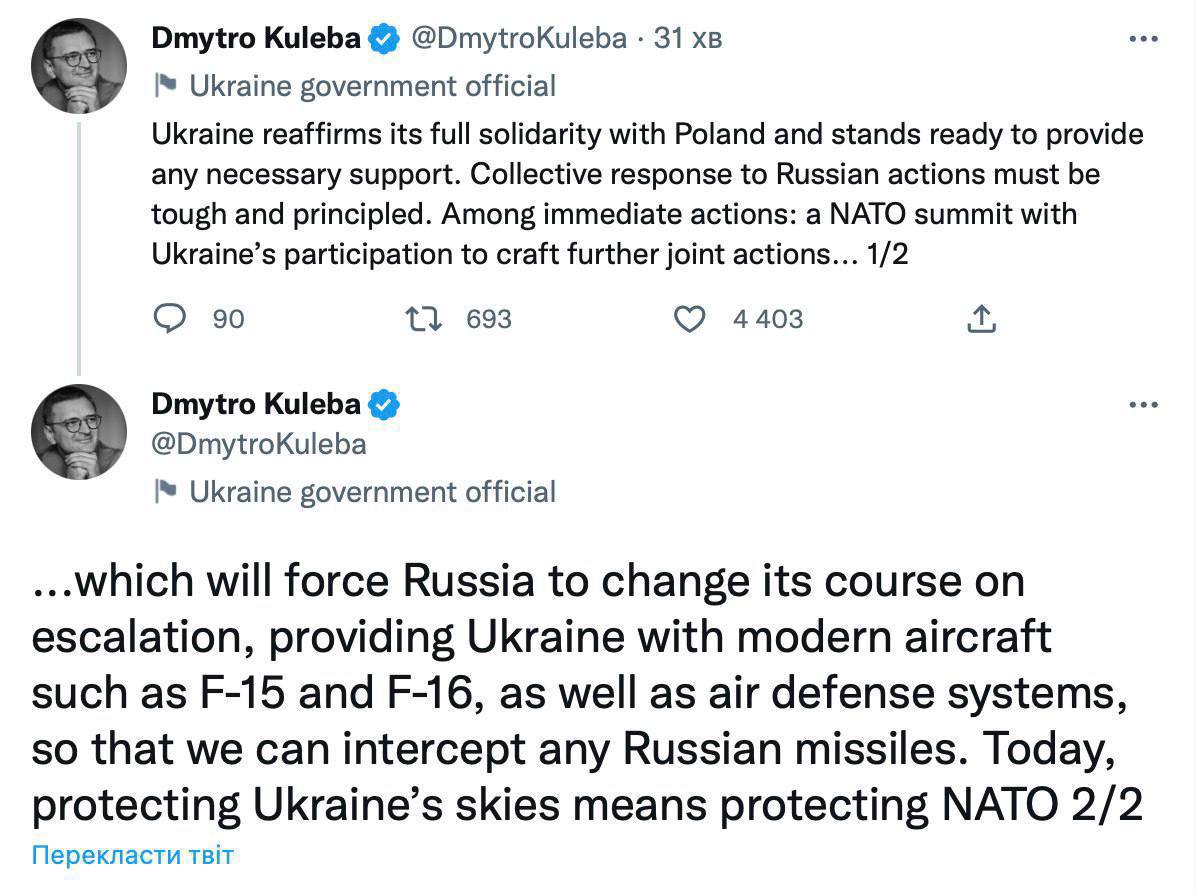
Task: Click first 'Ukraine government official' label
Action: tap(372, 86)
